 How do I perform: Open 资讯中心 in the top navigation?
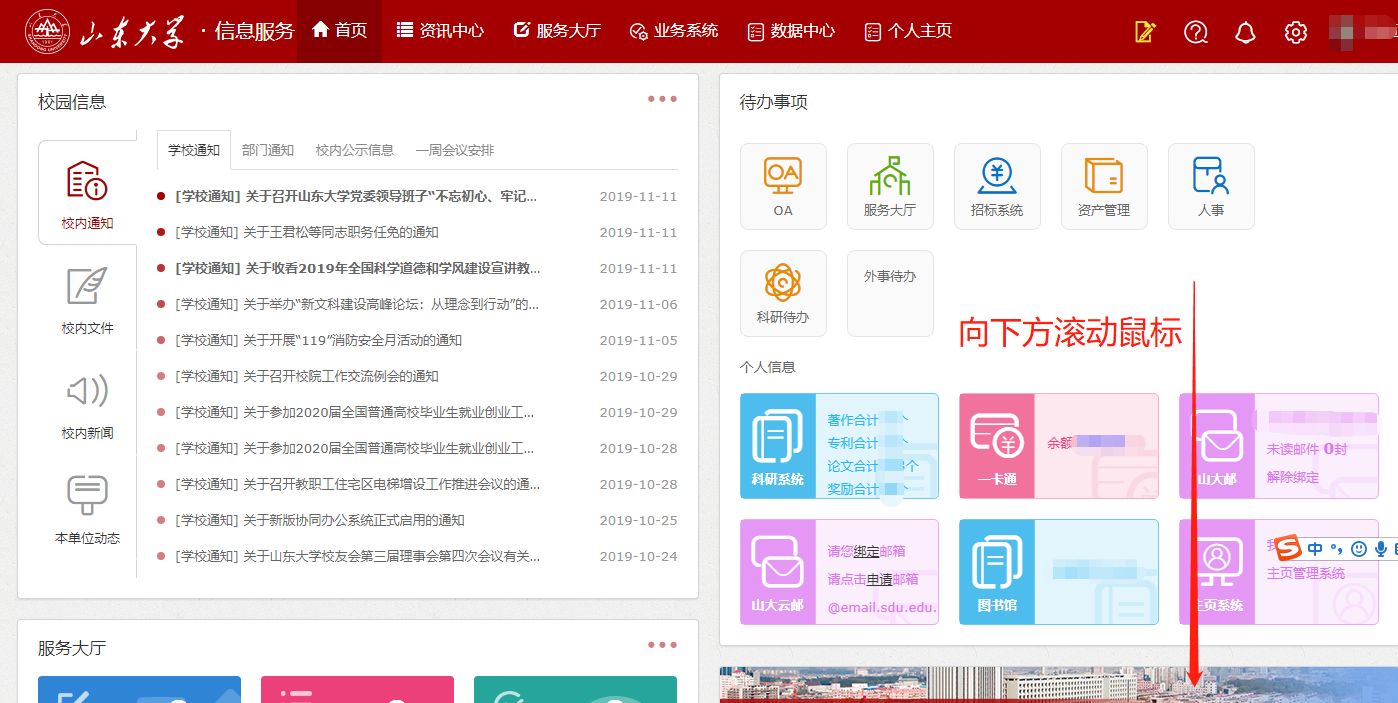pos(440,31)
